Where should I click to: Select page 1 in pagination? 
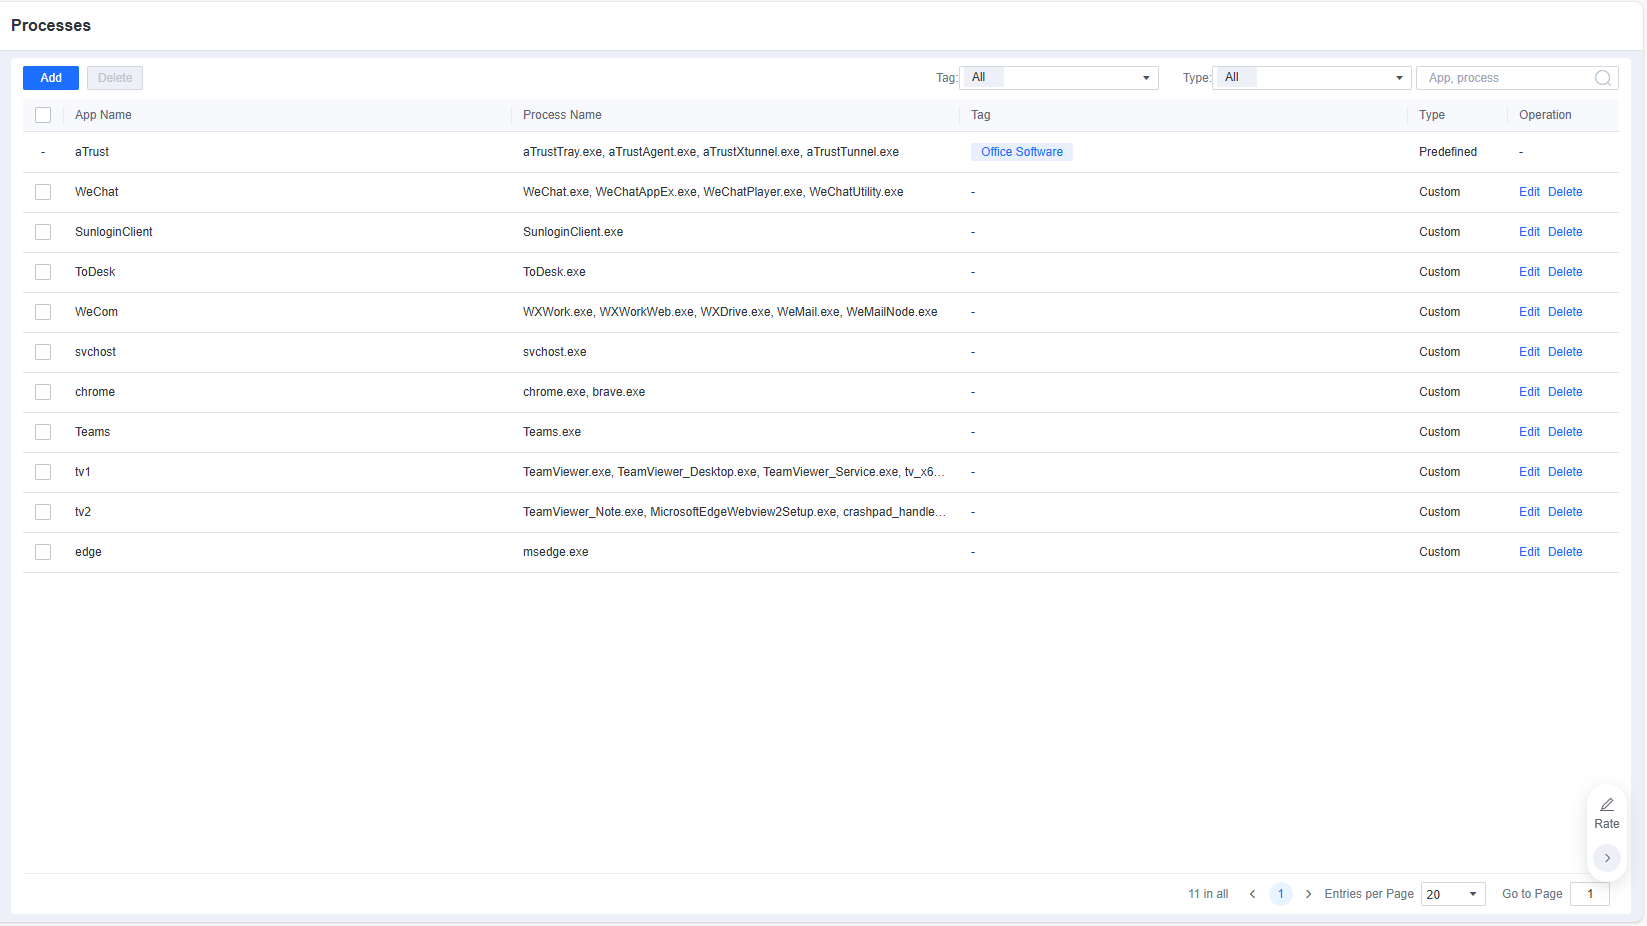point(1280,894)
